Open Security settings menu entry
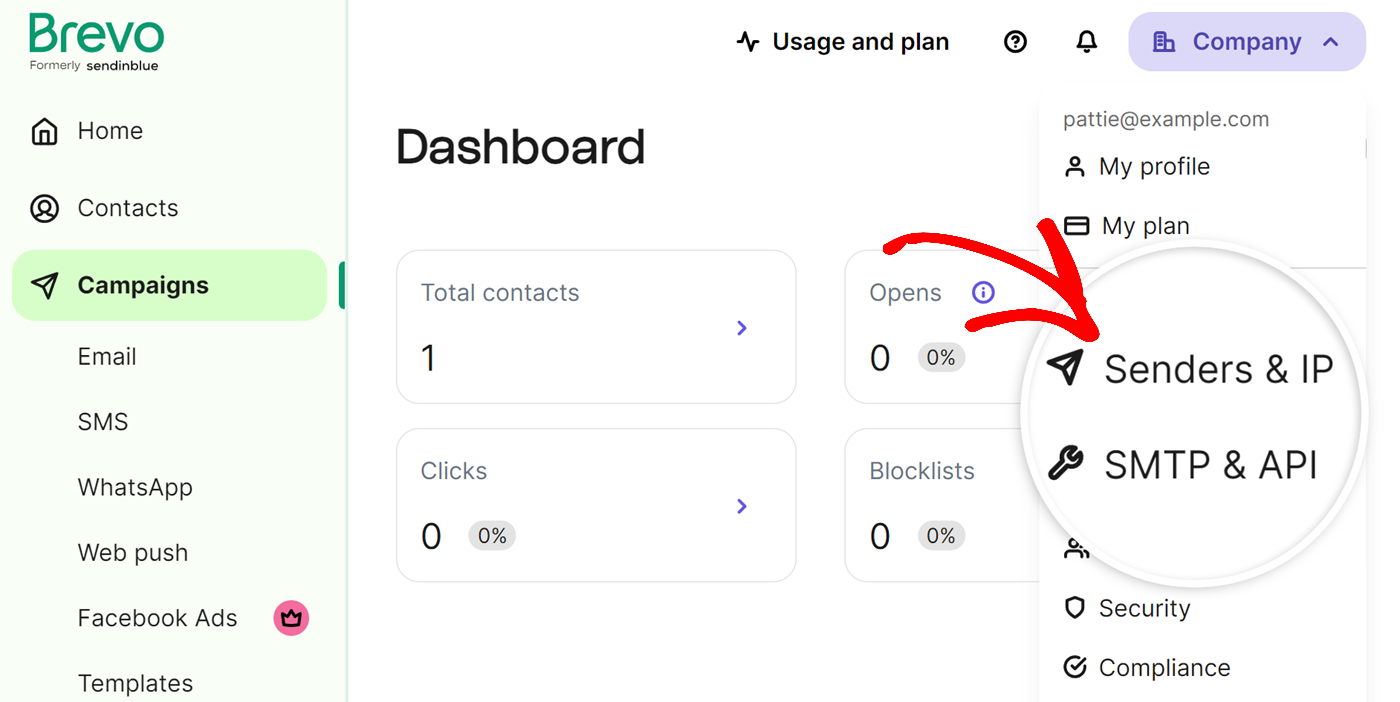The image size is (1400, 702). click(x=1143, y=608)
